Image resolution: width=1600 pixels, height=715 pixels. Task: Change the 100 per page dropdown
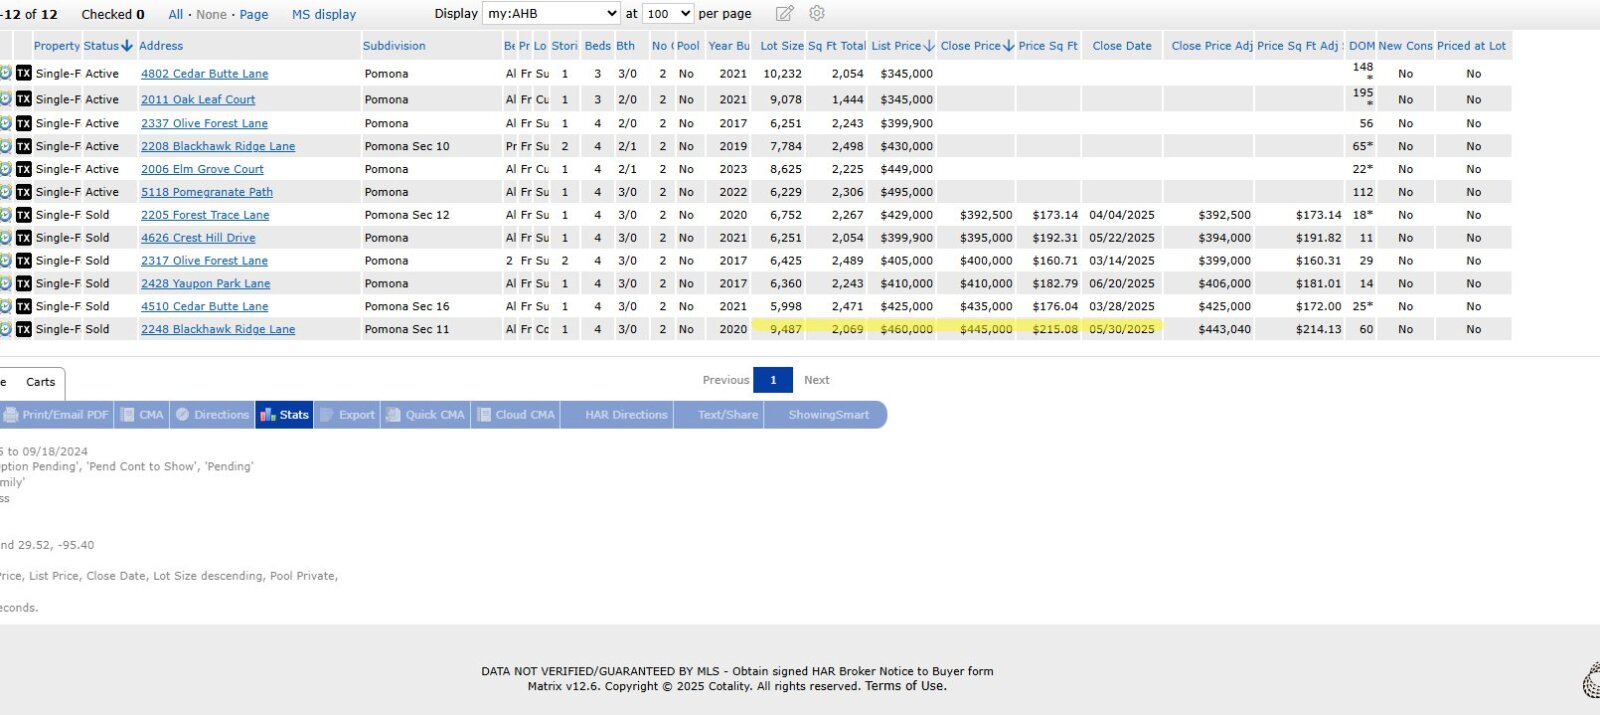(x=668, y=14)
